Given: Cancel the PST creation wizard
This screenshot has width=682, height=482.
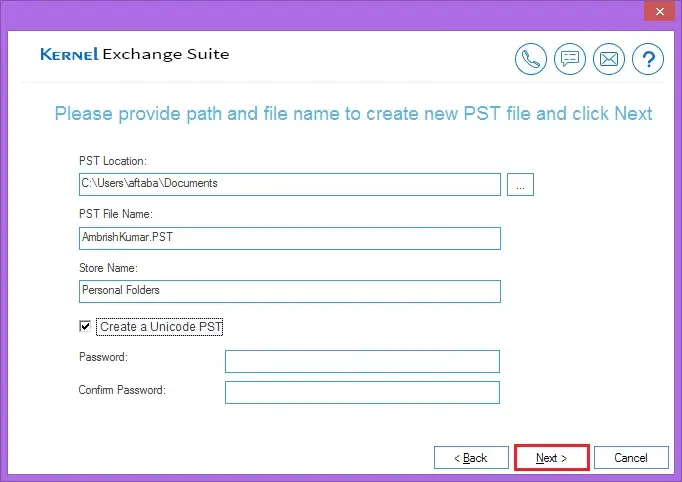Looking at the screenshot, I should point(631,458).
